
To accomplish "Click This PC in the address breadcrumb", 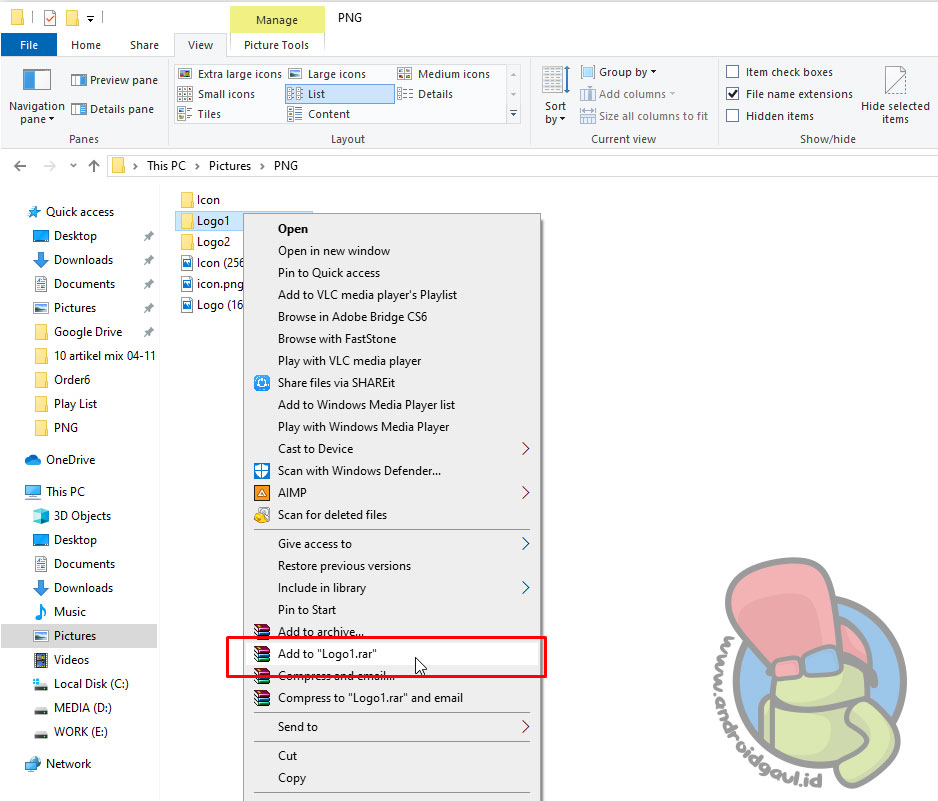I will coord(166,166).
